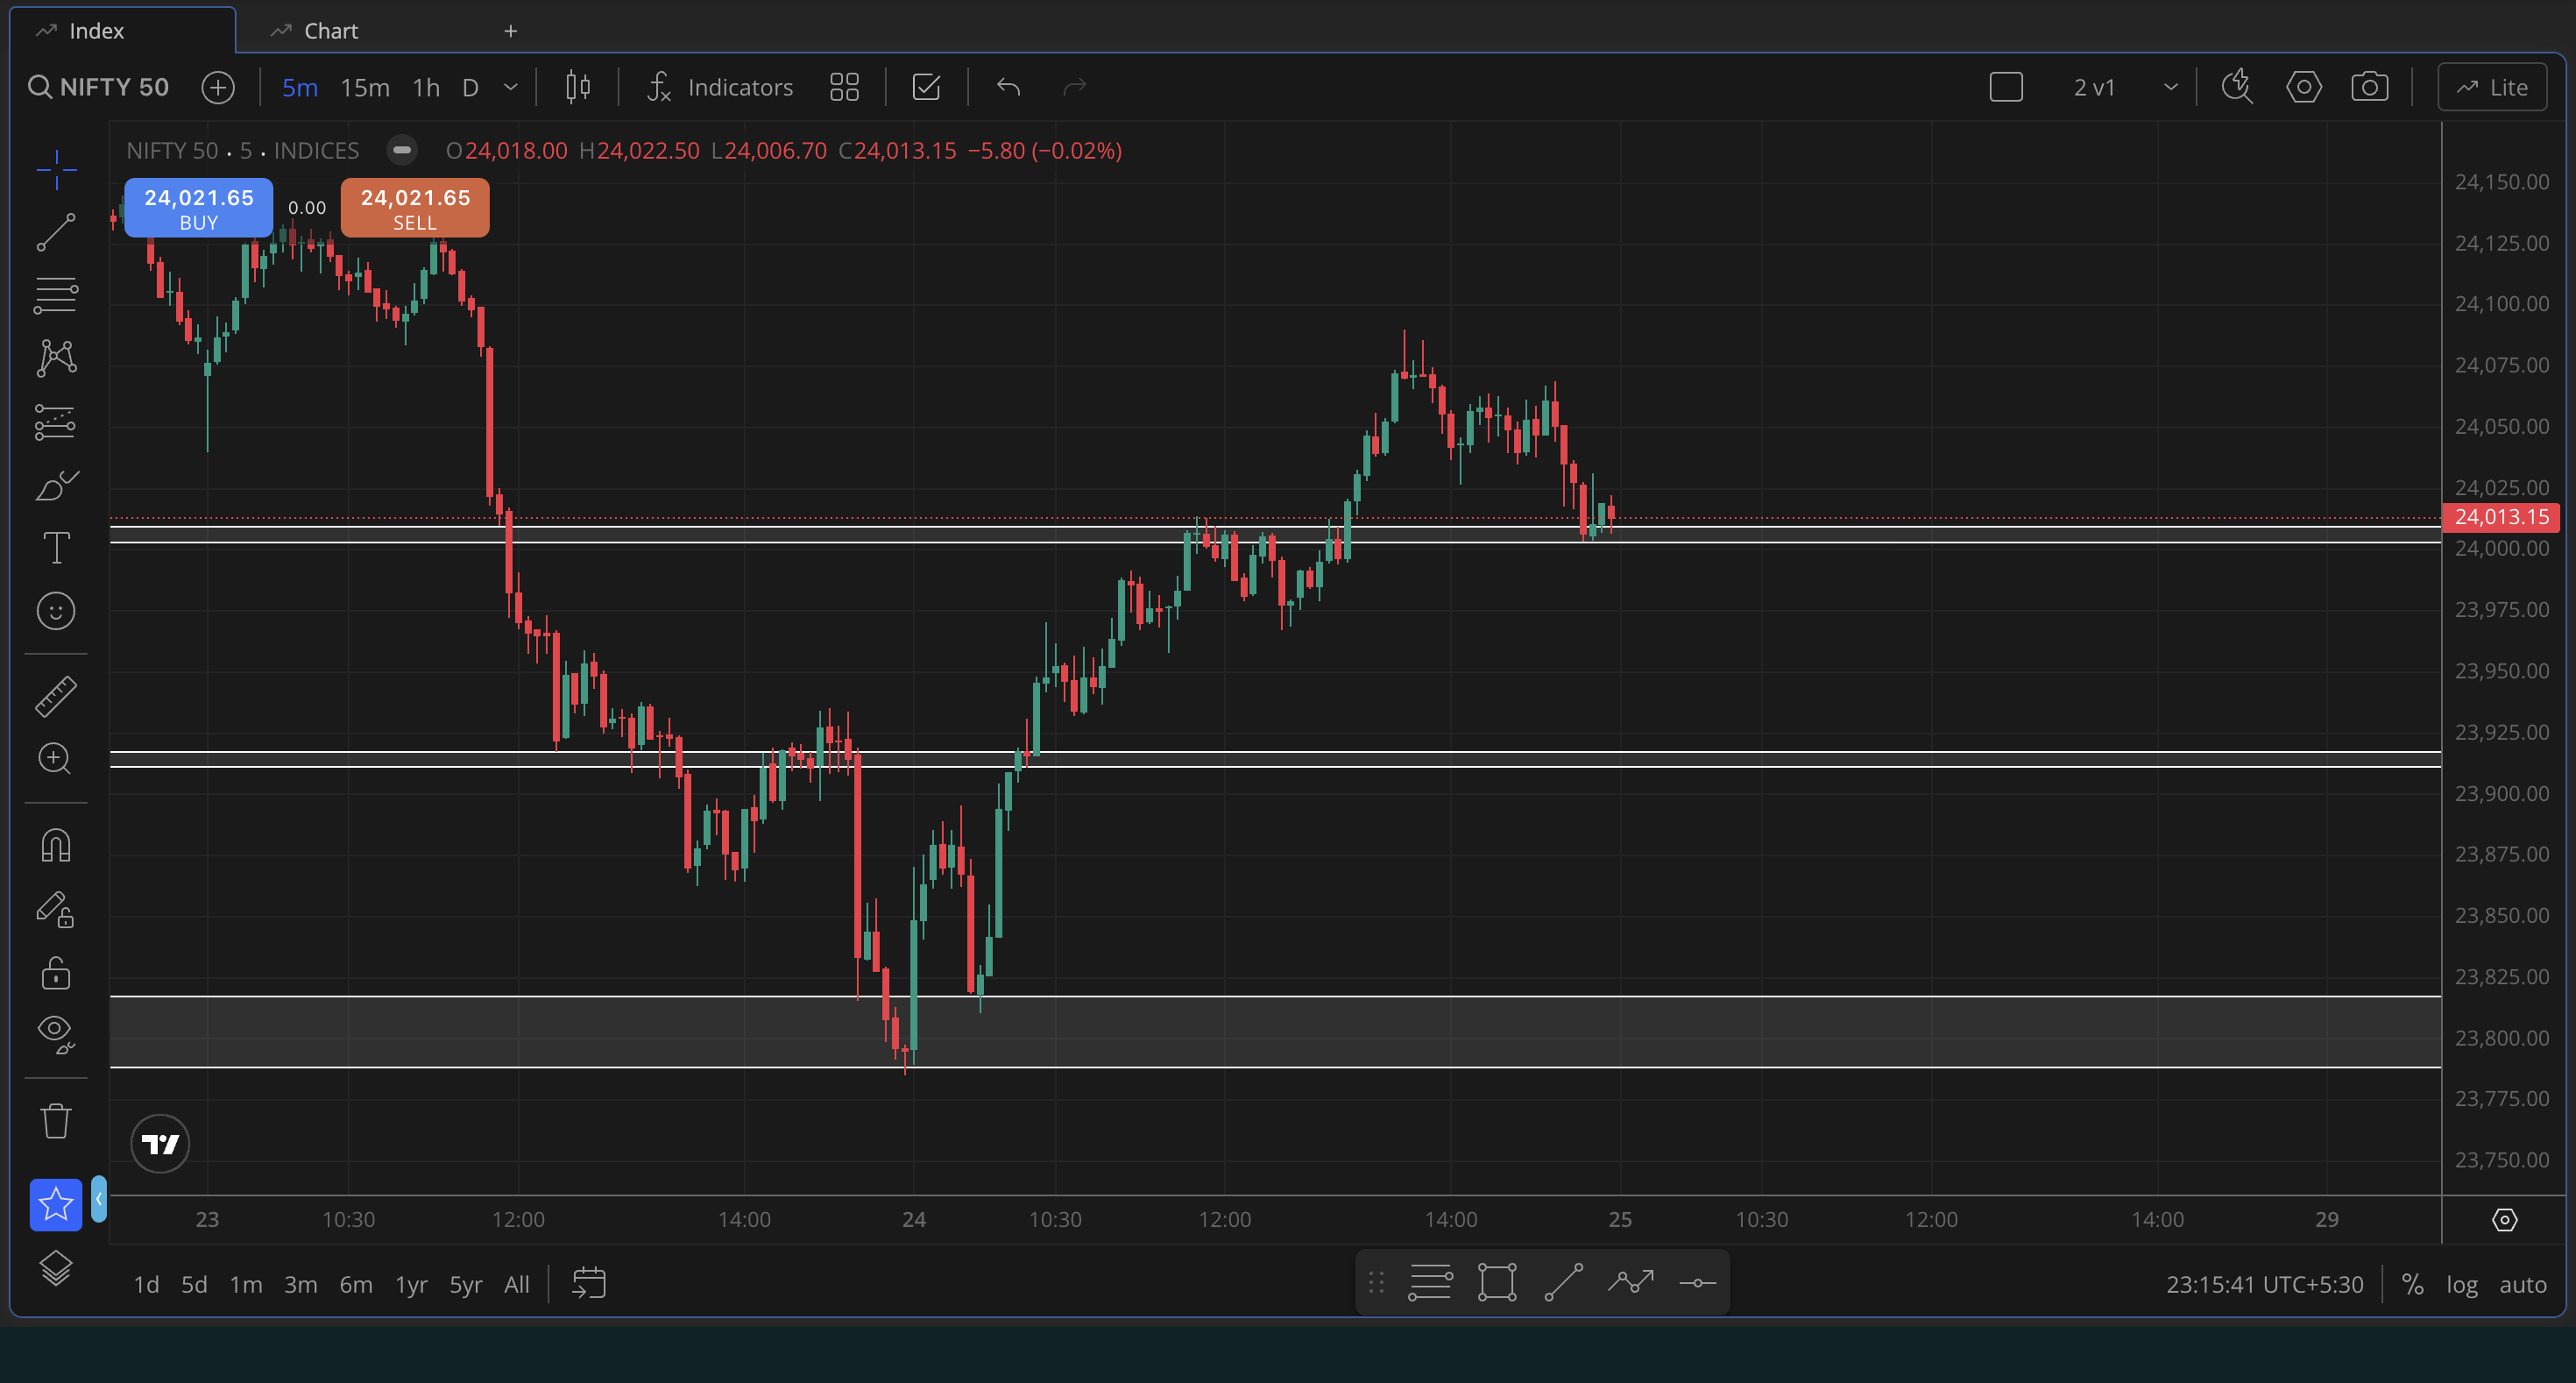Viewport: 2576px width, 1383px height.
Task: Open the candlestick chart style selector
Action: (578, 88)
